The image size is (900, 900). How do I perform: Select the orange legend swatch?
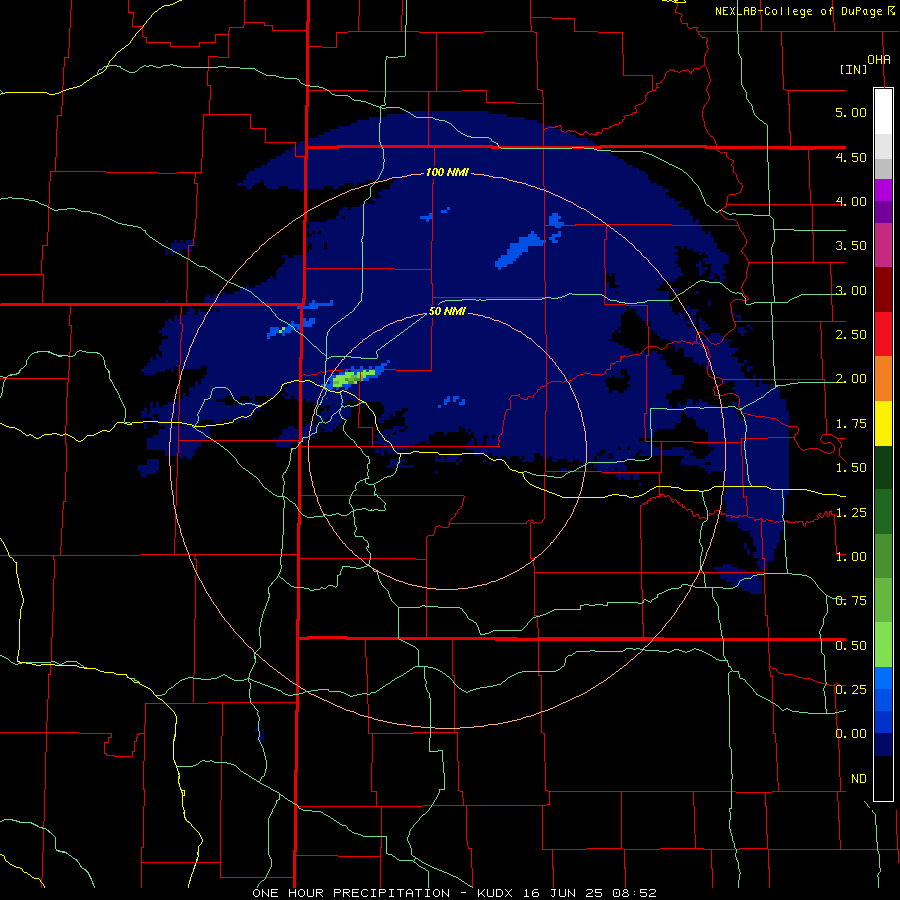coord(883,378)
